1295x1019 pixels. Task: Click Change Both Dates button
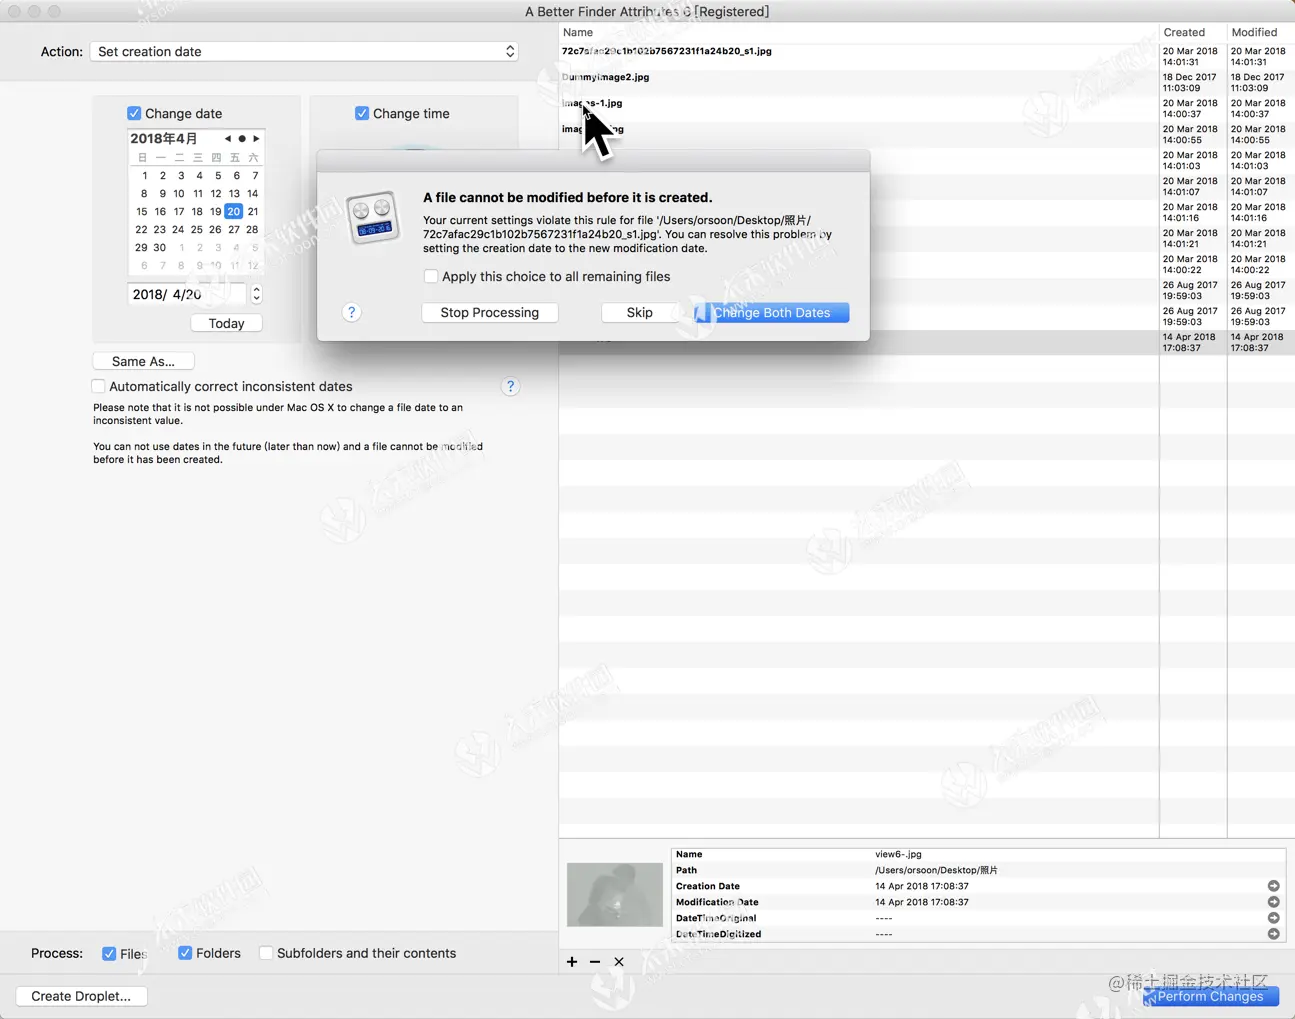pyautogui.click(x=772, y=313)
